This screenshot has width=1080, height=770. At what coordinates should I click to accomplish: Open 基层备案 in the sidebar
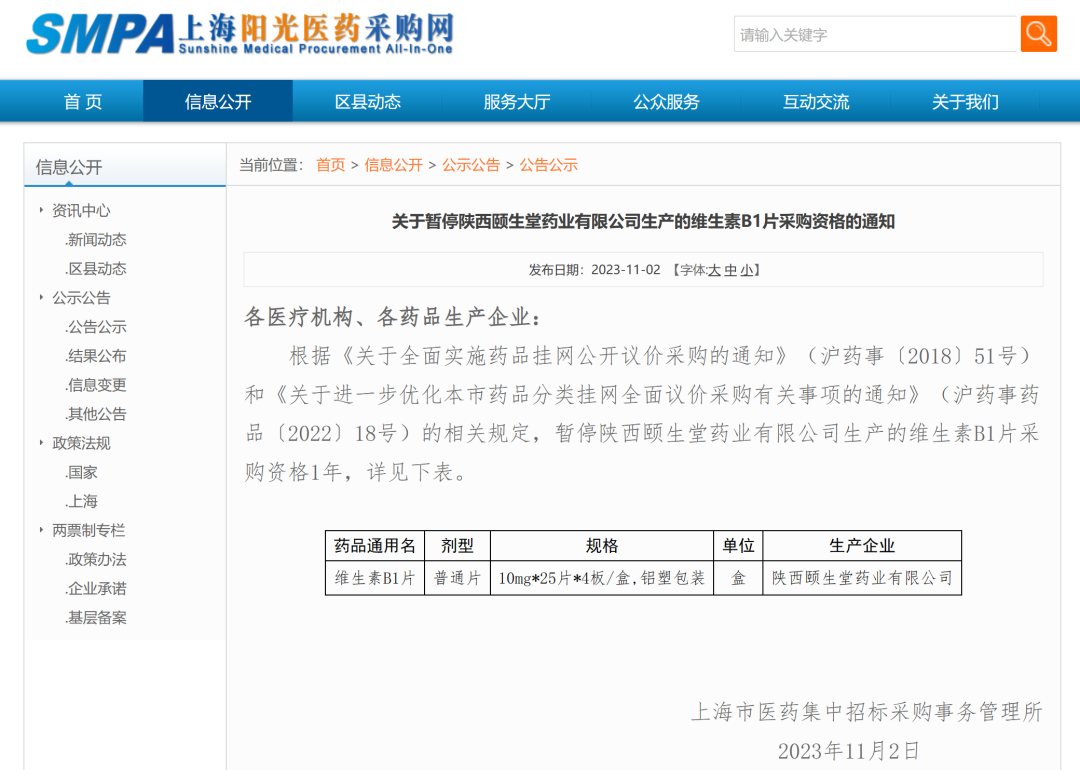(96, 618)
